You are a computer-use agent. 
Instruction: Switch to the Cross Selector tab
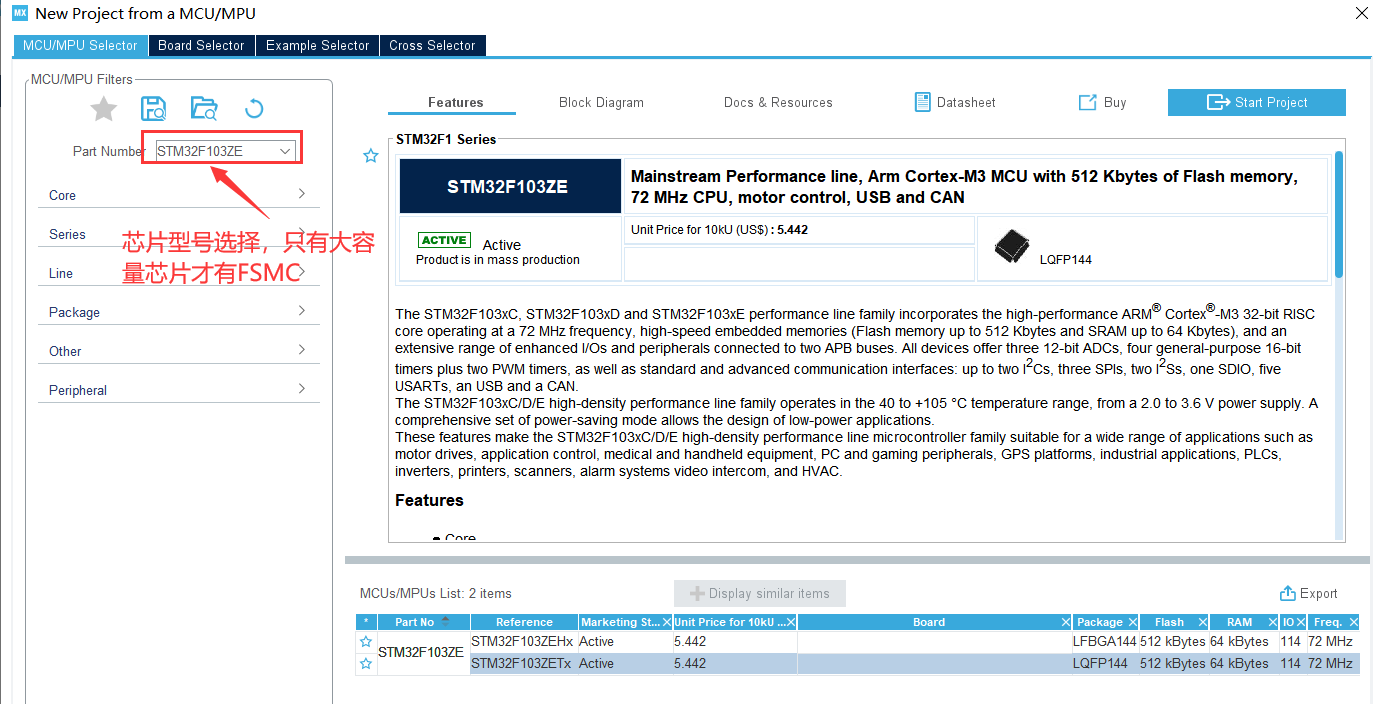[432, 45]
